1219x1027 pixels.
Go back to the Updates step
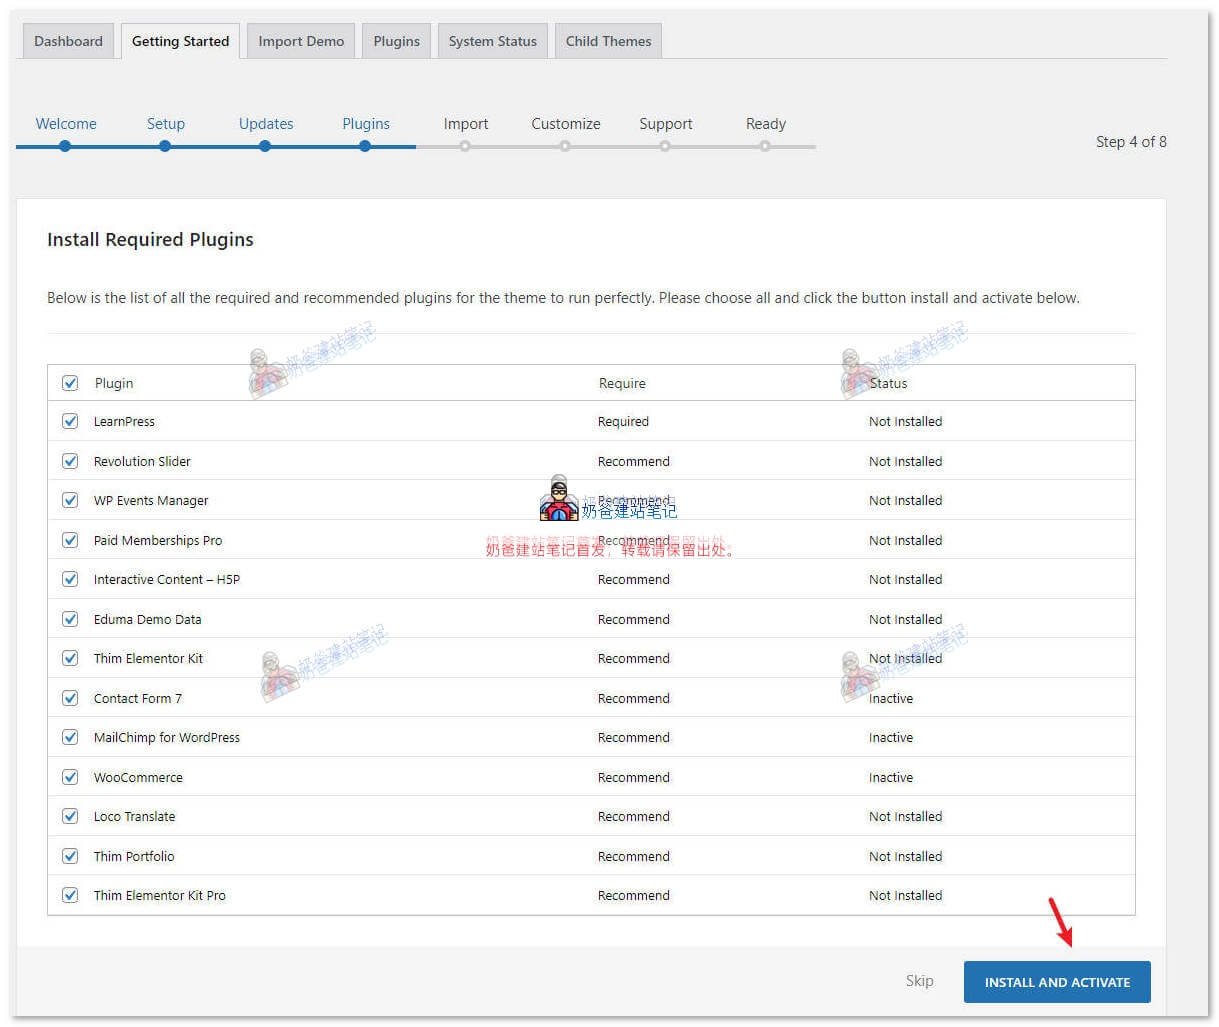(x=265, y=124)
